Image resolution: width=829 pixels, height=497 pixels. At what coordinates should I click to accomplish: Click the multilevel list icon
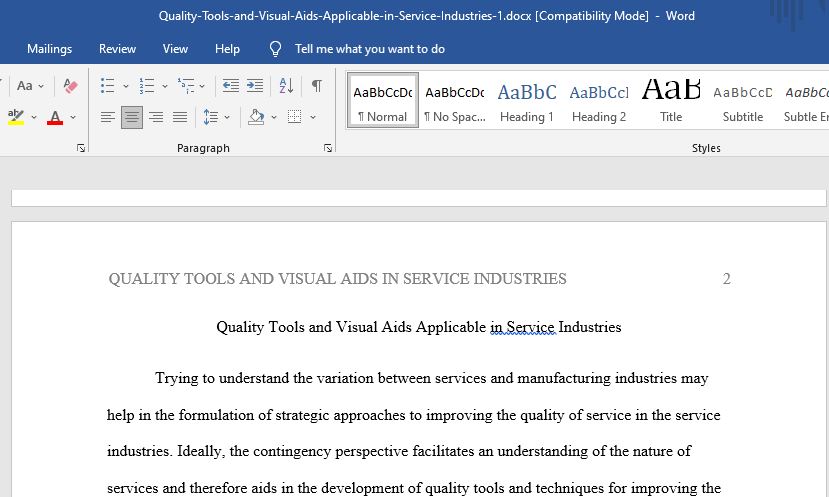click(186, 86)
